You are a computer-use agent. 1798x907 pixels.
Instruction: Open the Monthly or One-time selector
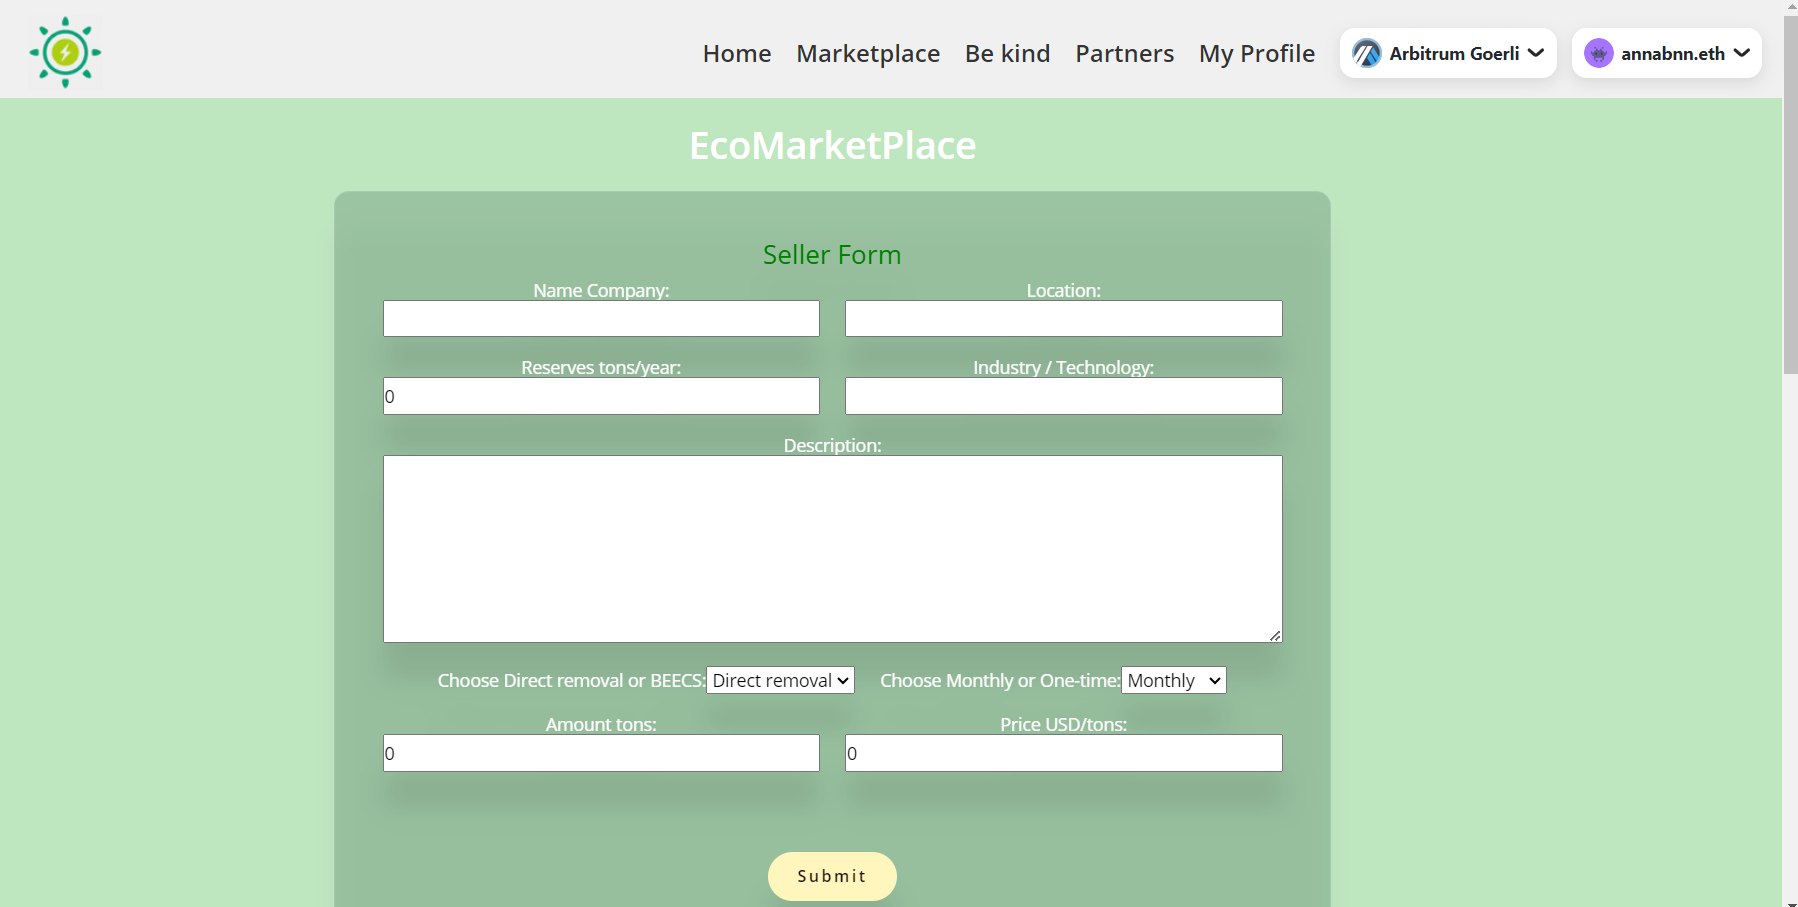tap(1172, 680)
